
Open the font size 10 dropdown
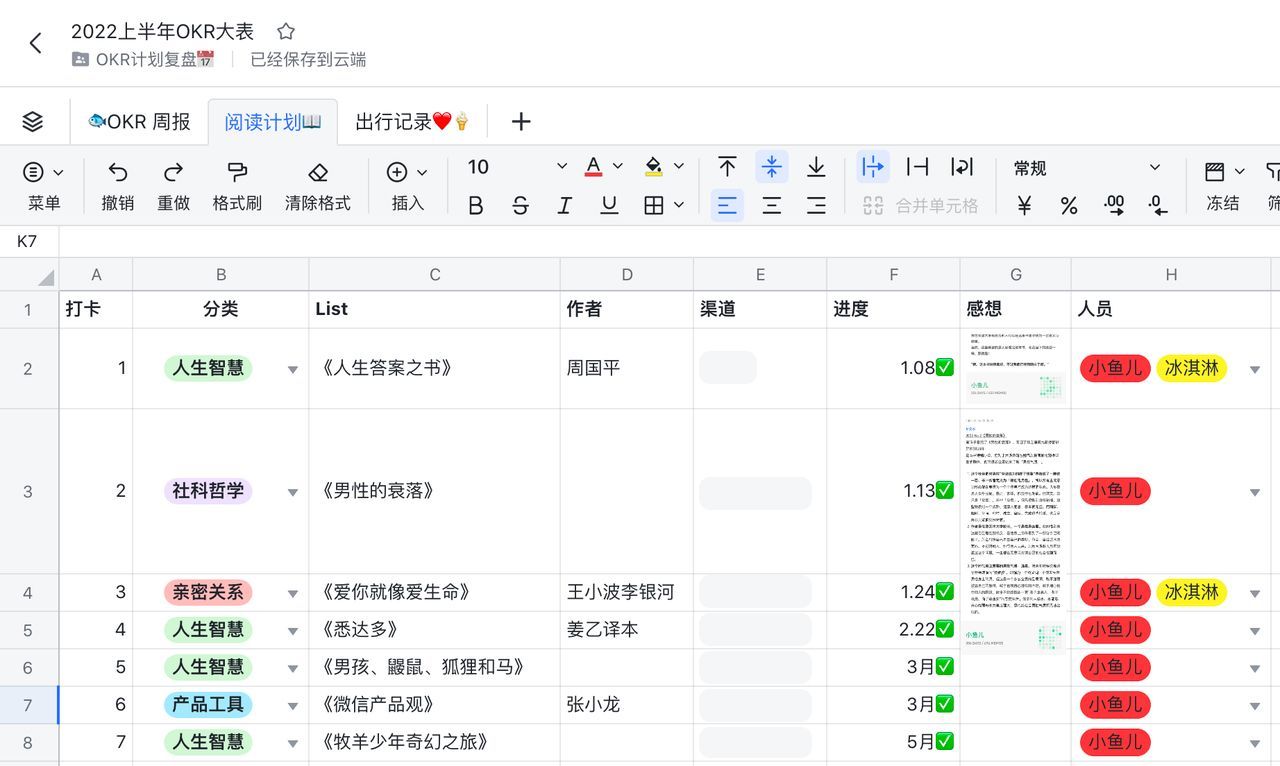[x=561, y=167]
